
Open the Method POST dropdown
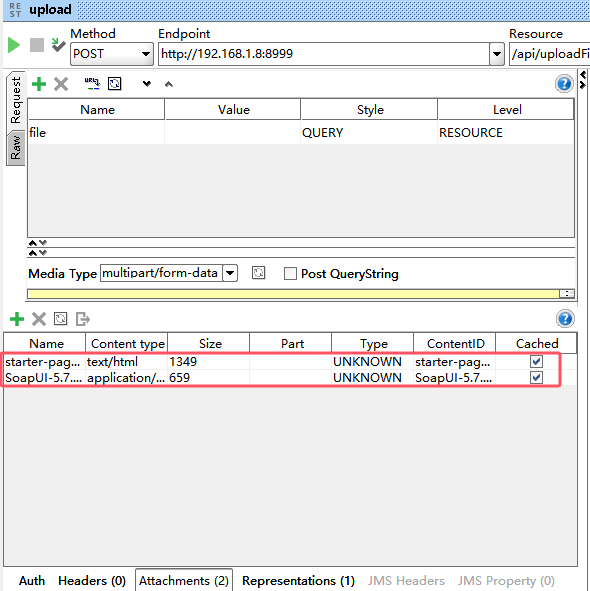pos(112,54)
